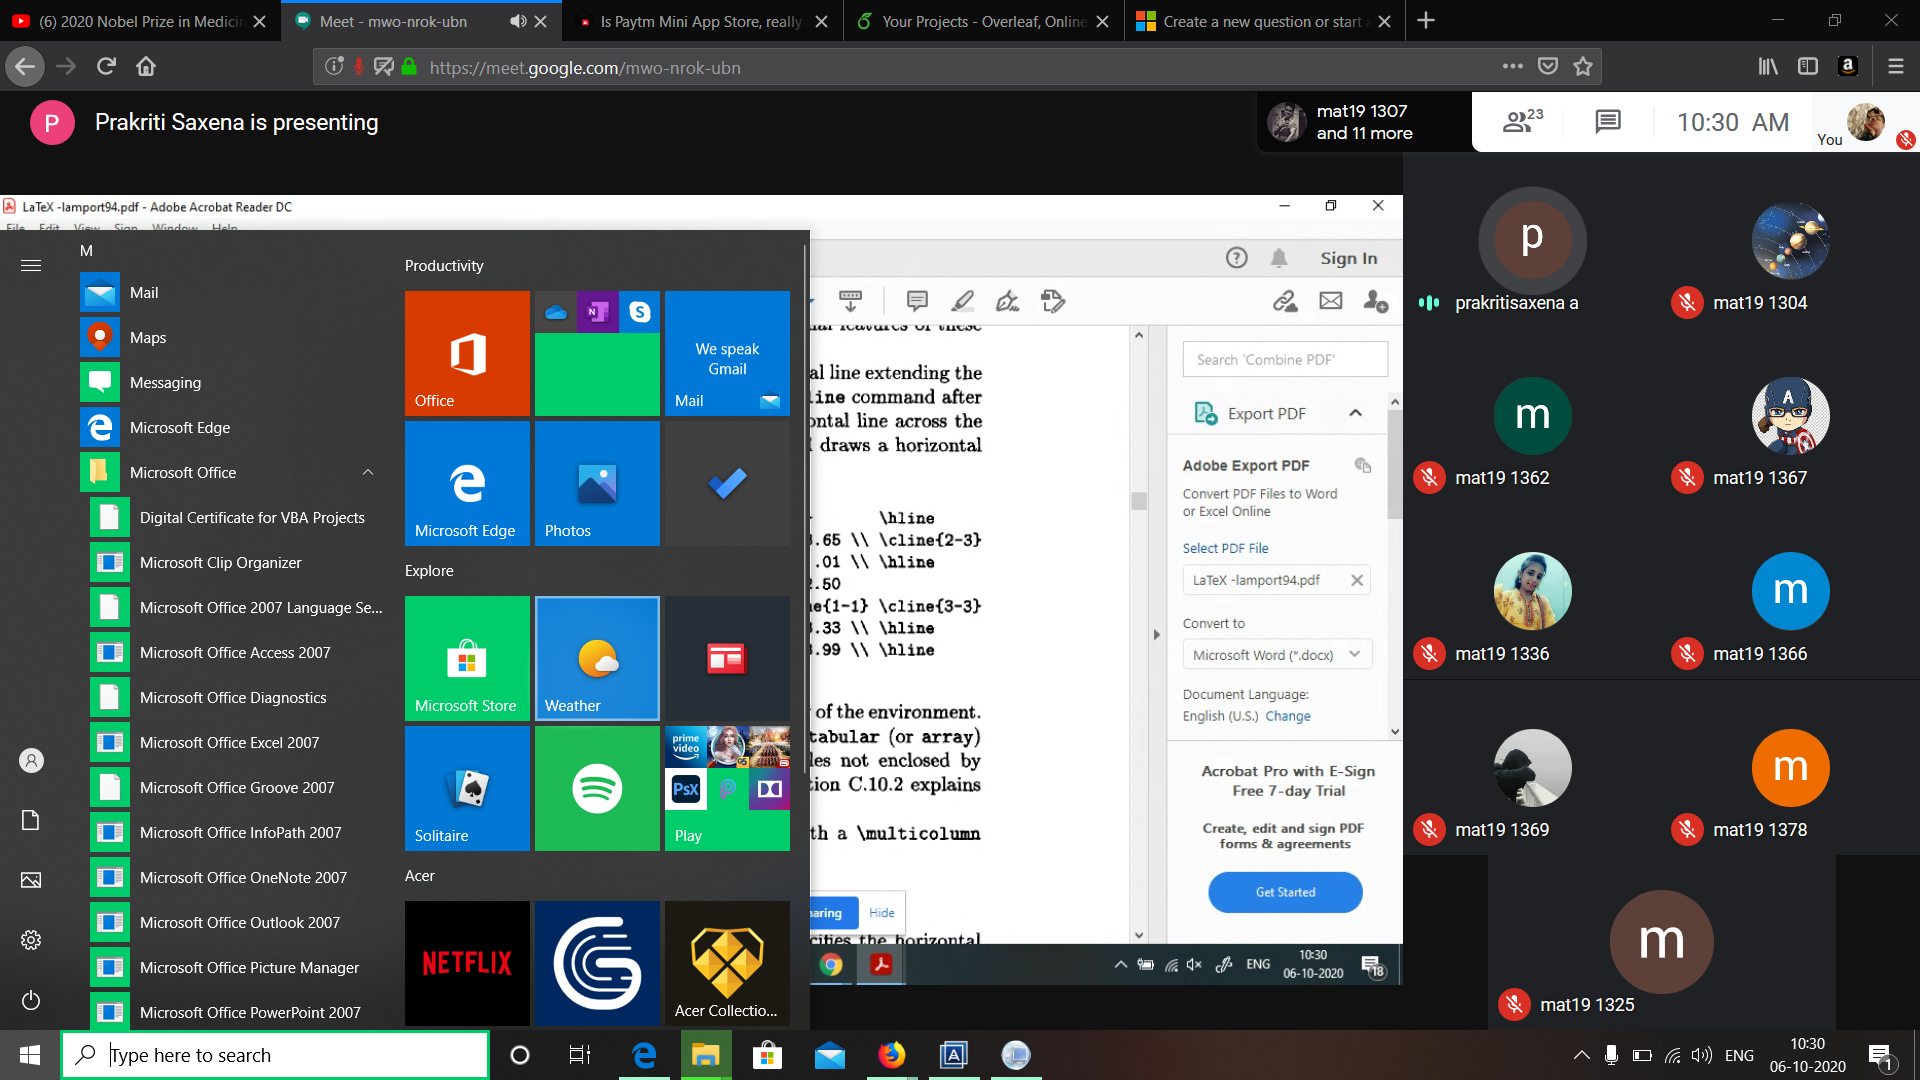Open Documents icon in Start sidebar
The height and width of the screenshot is (1080, 1920).
click(x=31, y=820)
